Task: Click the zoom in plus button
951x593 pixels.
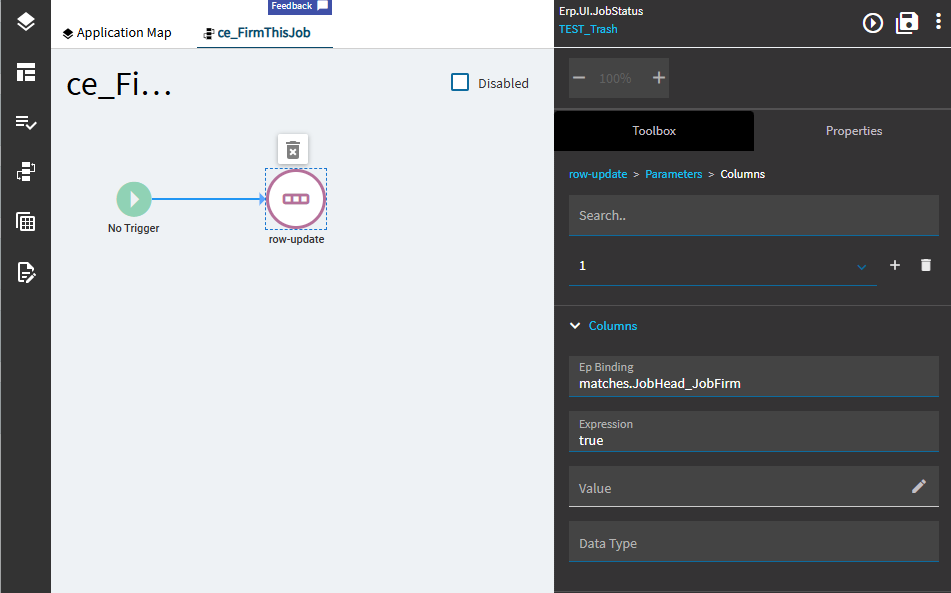Action: click(x=659, y=78)
